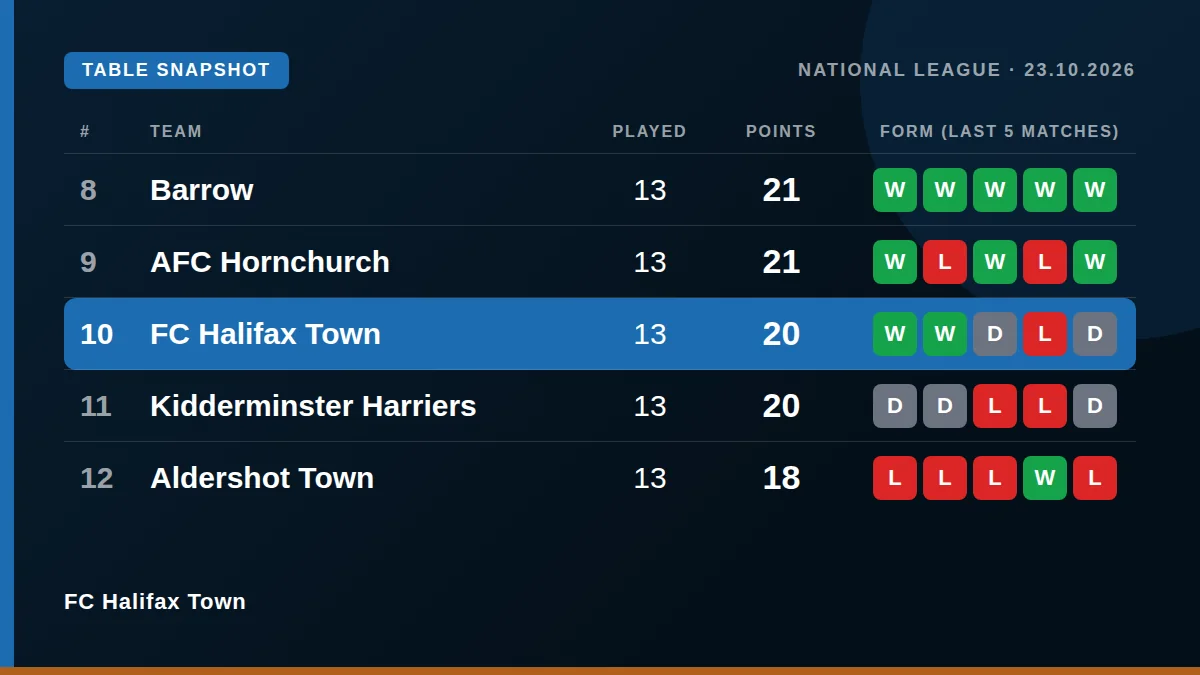This screenshot has height=675, width=1200.
Task: Click the NATIONAL LEAGUE · 23.10.2026 header text
Action: click(x=966, y=70)
